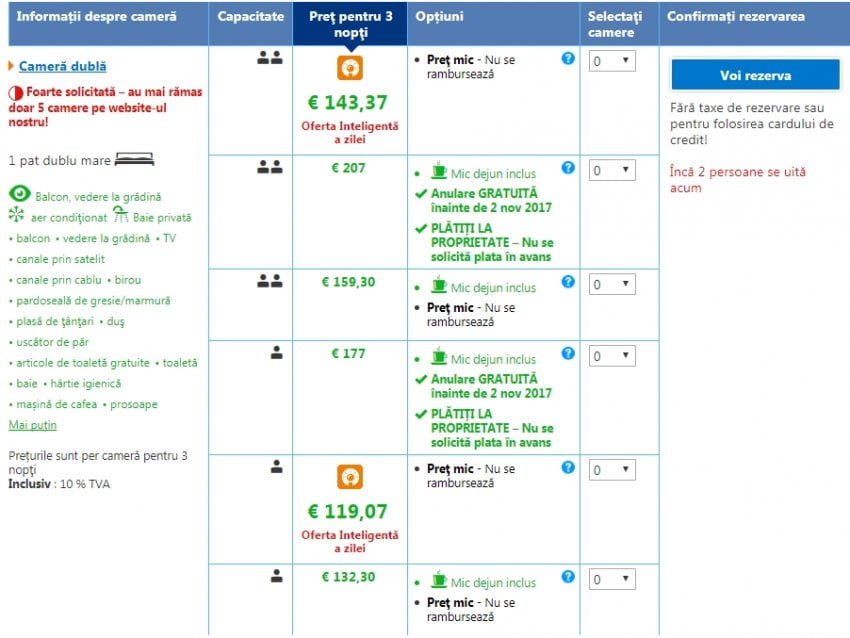Click the green eye balcony view icon

[x=19, y=194]
